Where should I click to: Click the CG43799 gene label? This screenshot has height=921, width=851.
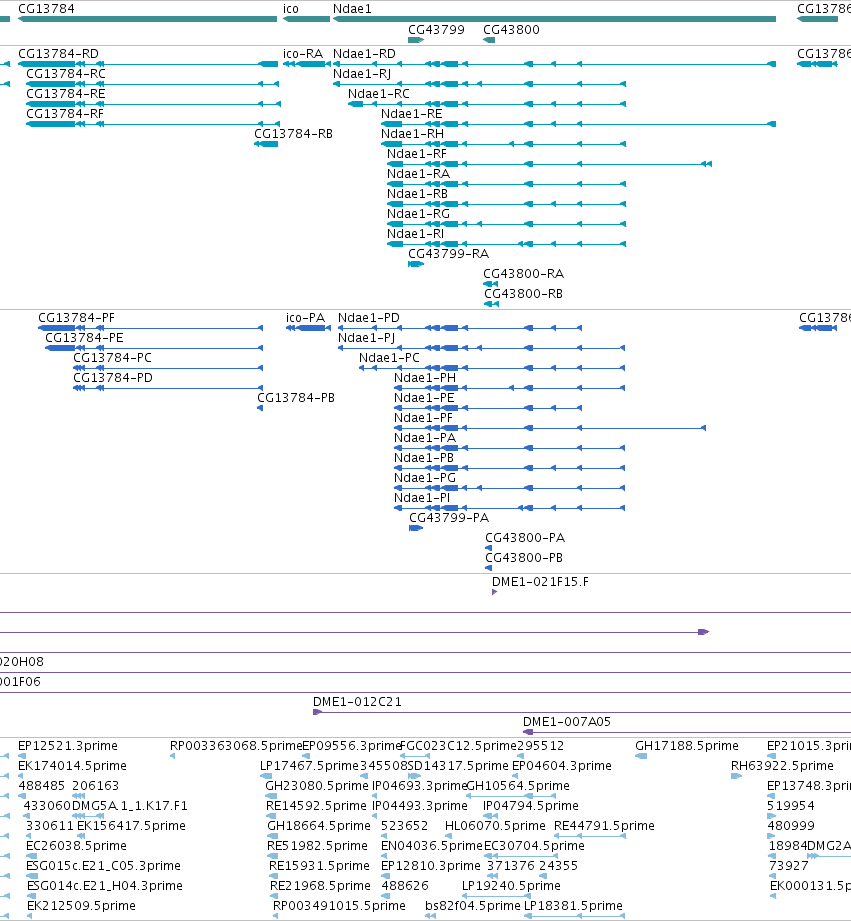pos(436,29)
